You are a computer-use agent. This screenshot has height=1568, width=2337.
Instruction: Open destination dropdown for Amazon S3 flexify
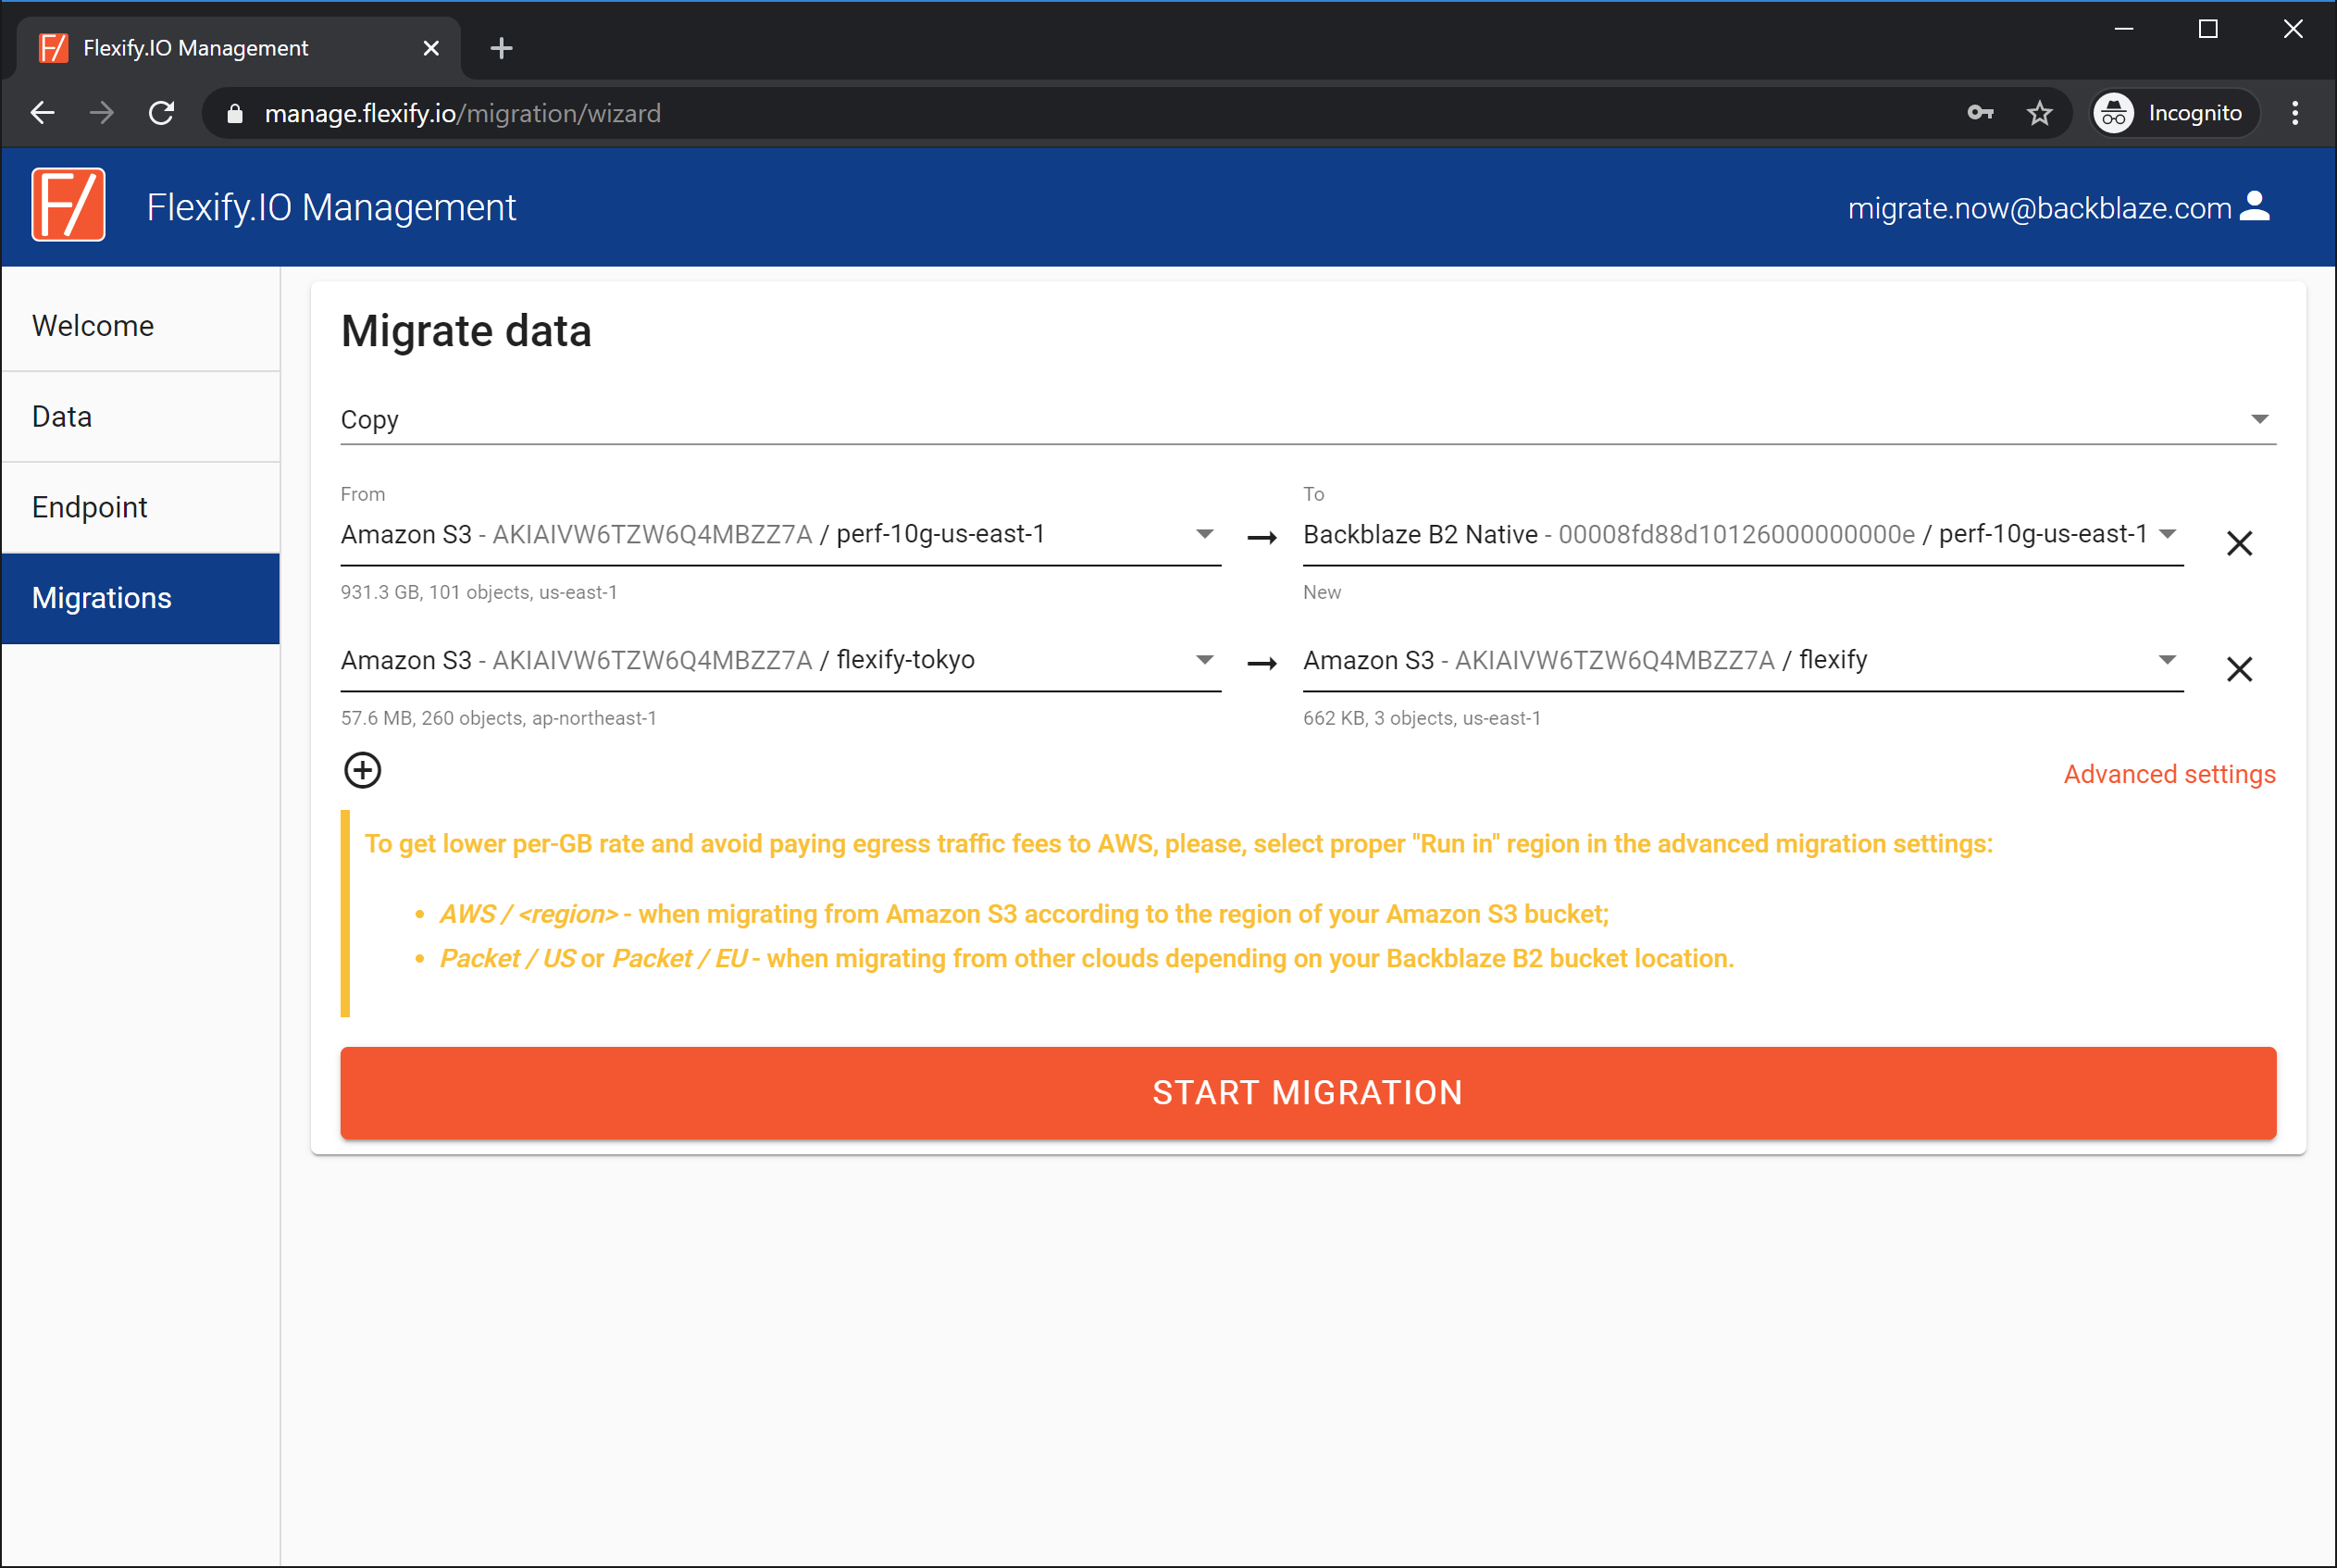(x=1743, y=660)
